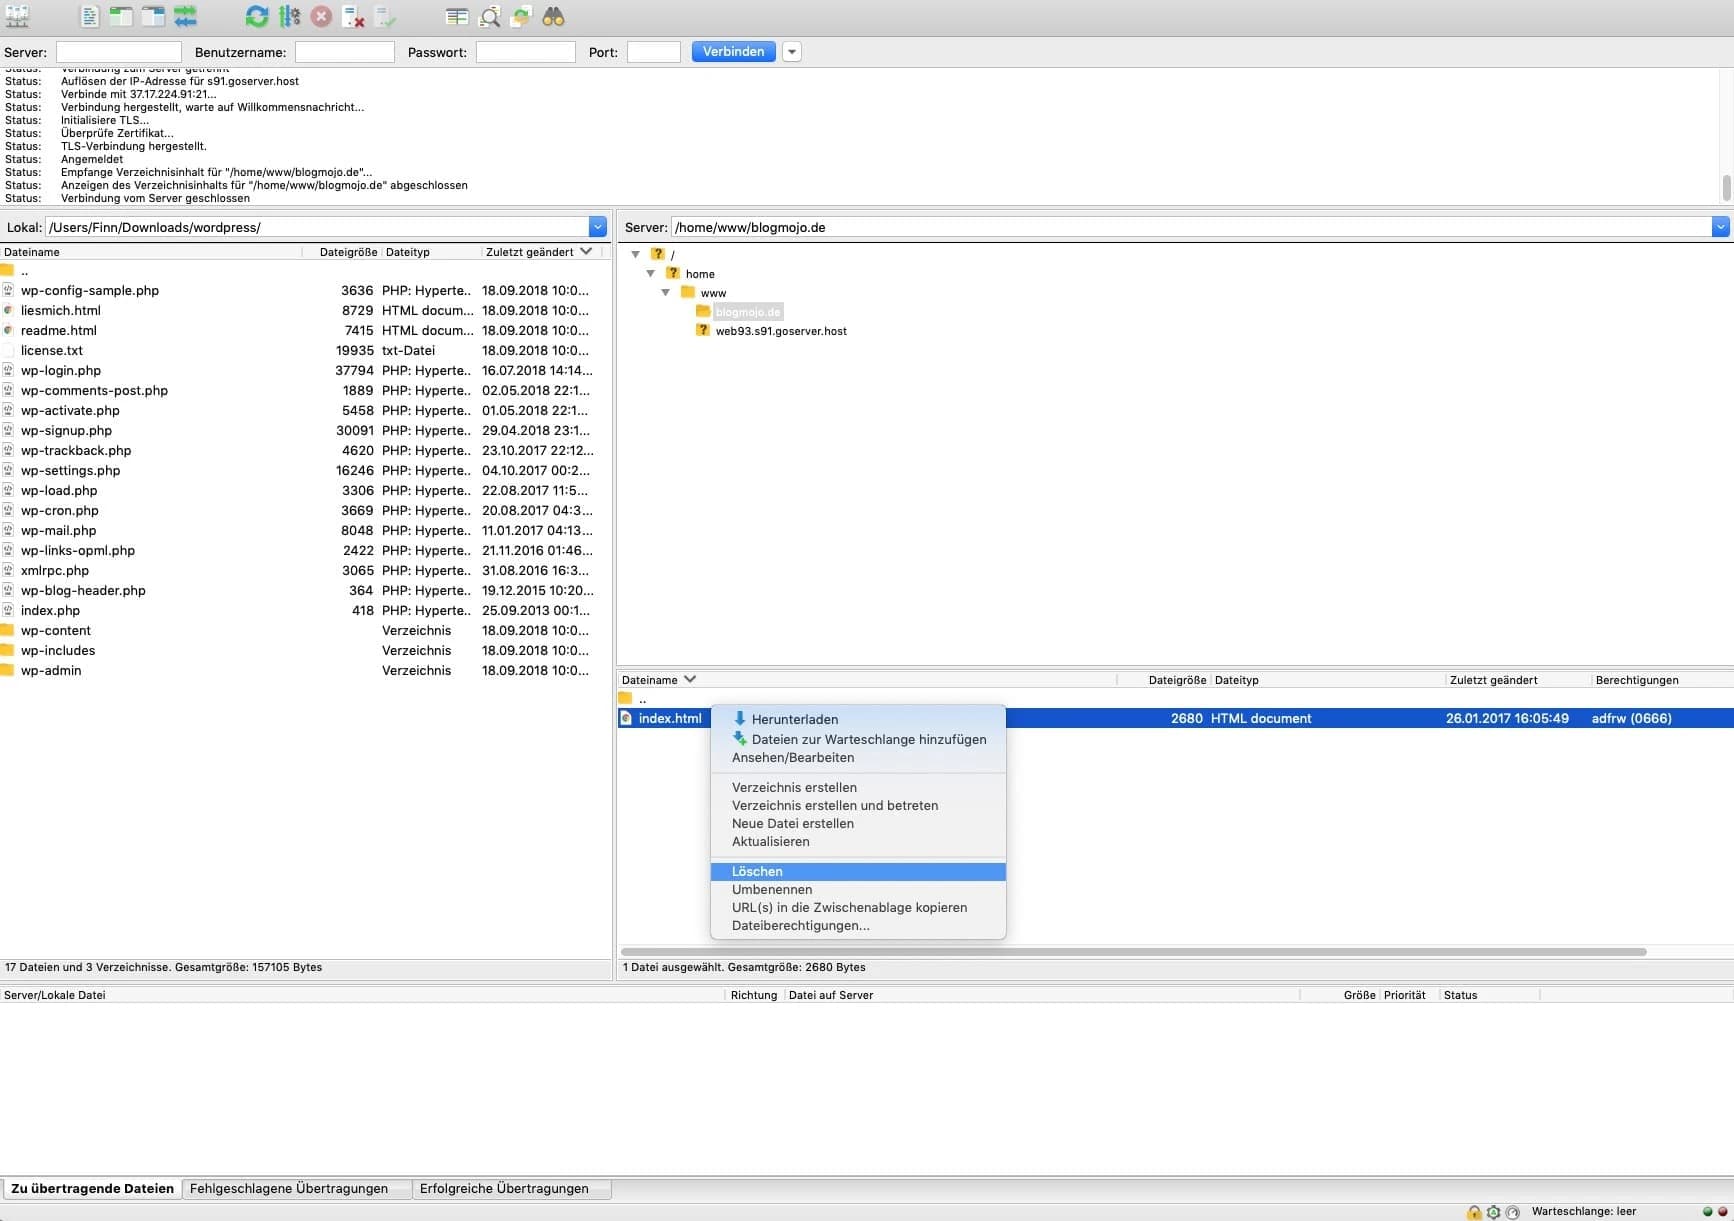
Task: Toggle the transfer queue display icon
Action: pos(185,16)
